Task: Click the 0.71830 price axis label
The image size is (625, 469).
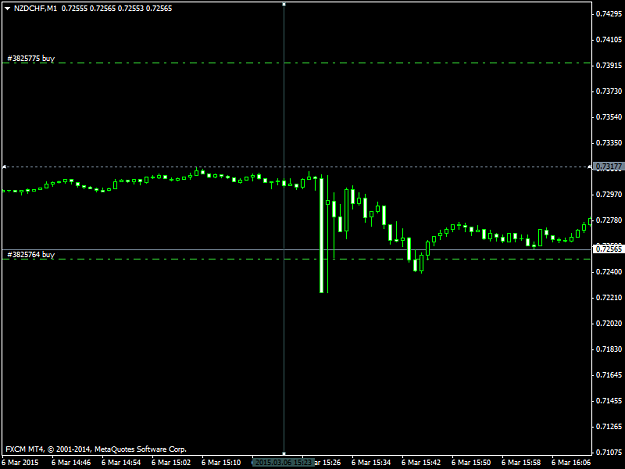Action: [609, 349]
